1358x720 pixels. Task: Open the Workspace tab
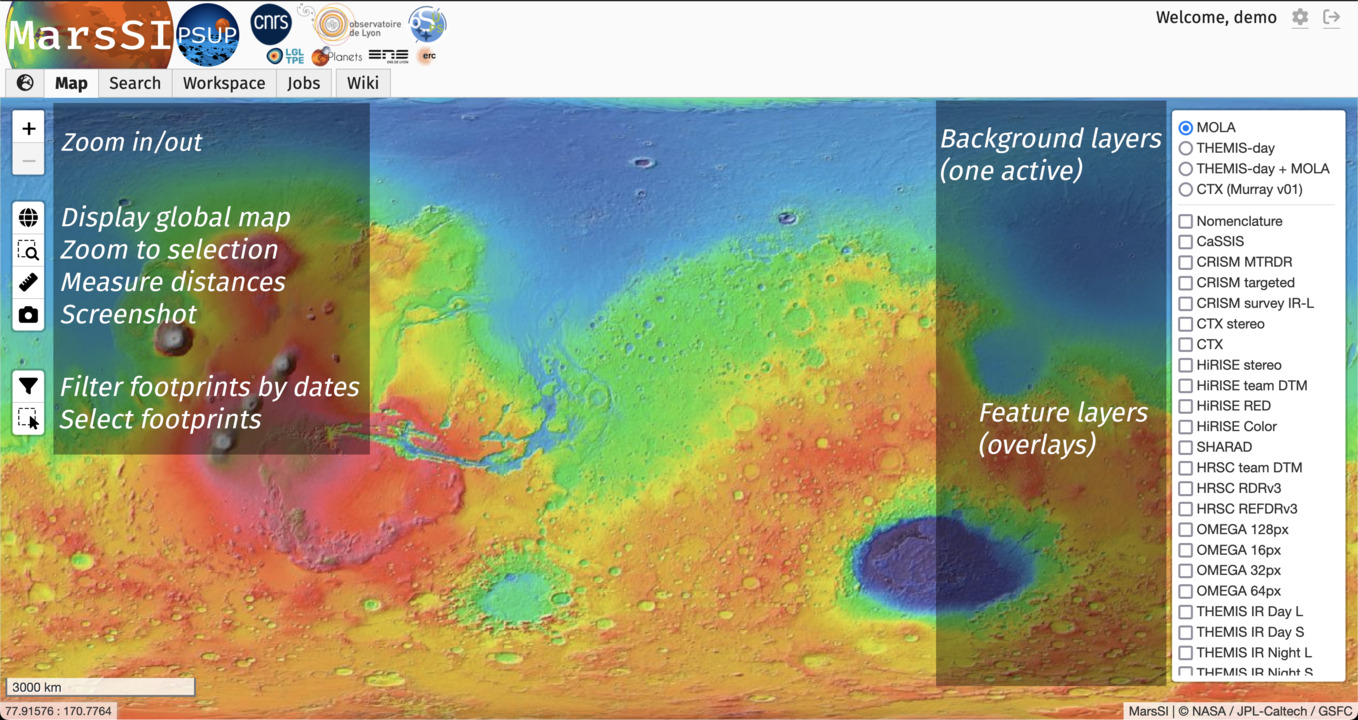click(224, 83)
